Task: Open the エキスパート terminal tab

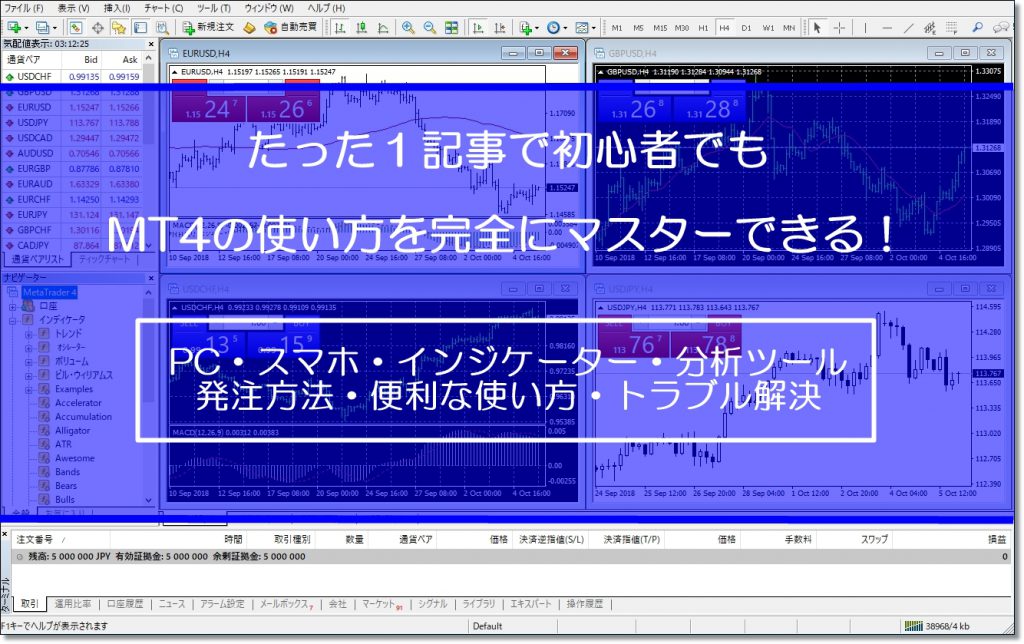Action: point(530,604)
